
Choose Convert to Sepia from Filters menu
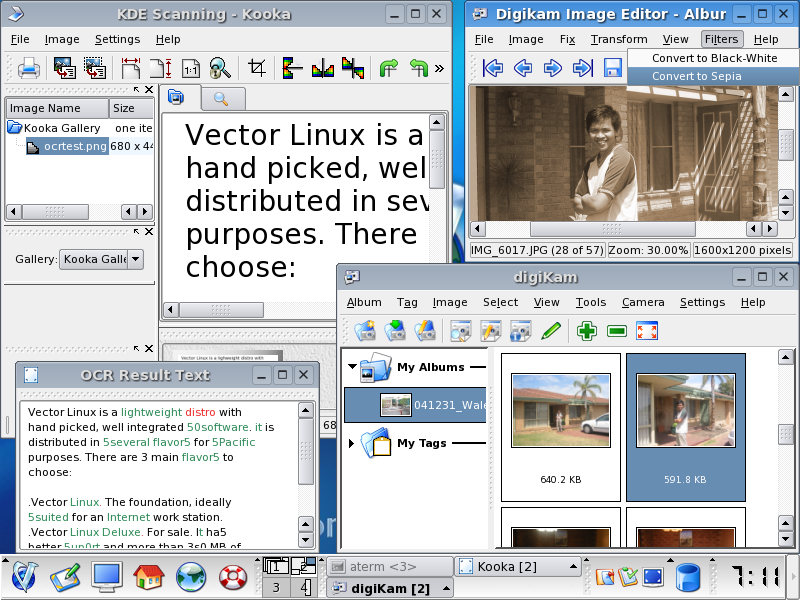[x=697, y=76]
